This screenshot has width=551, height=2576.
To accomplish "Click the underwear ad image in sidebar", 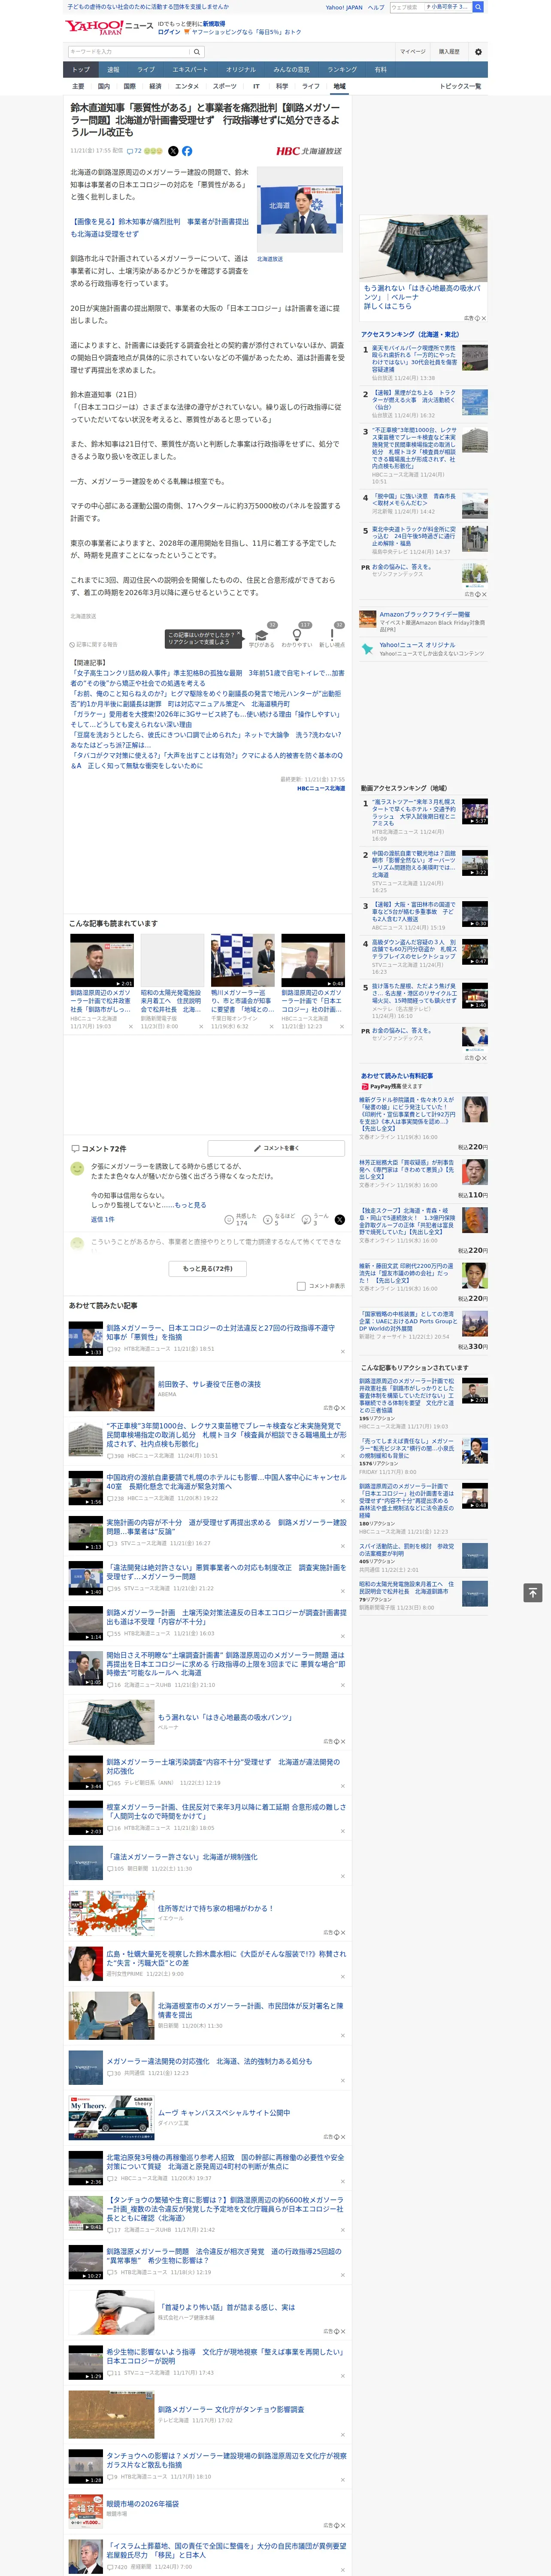I will click(424, 249).
